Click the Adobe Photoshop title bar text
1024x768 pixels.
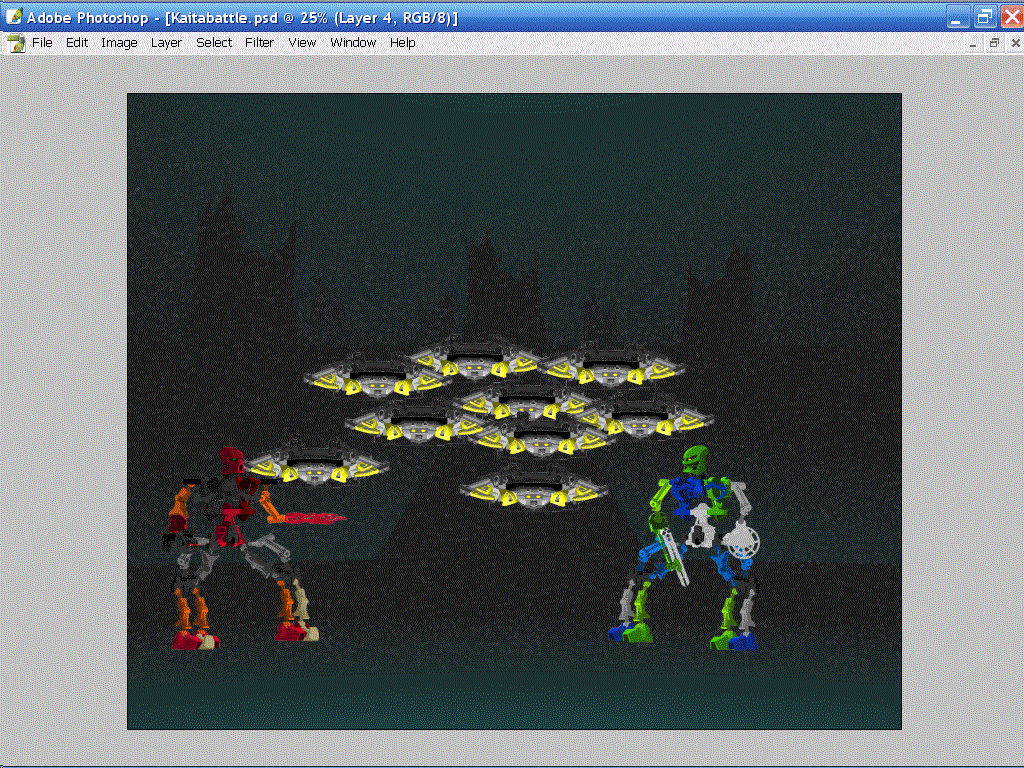pos(242,18)
